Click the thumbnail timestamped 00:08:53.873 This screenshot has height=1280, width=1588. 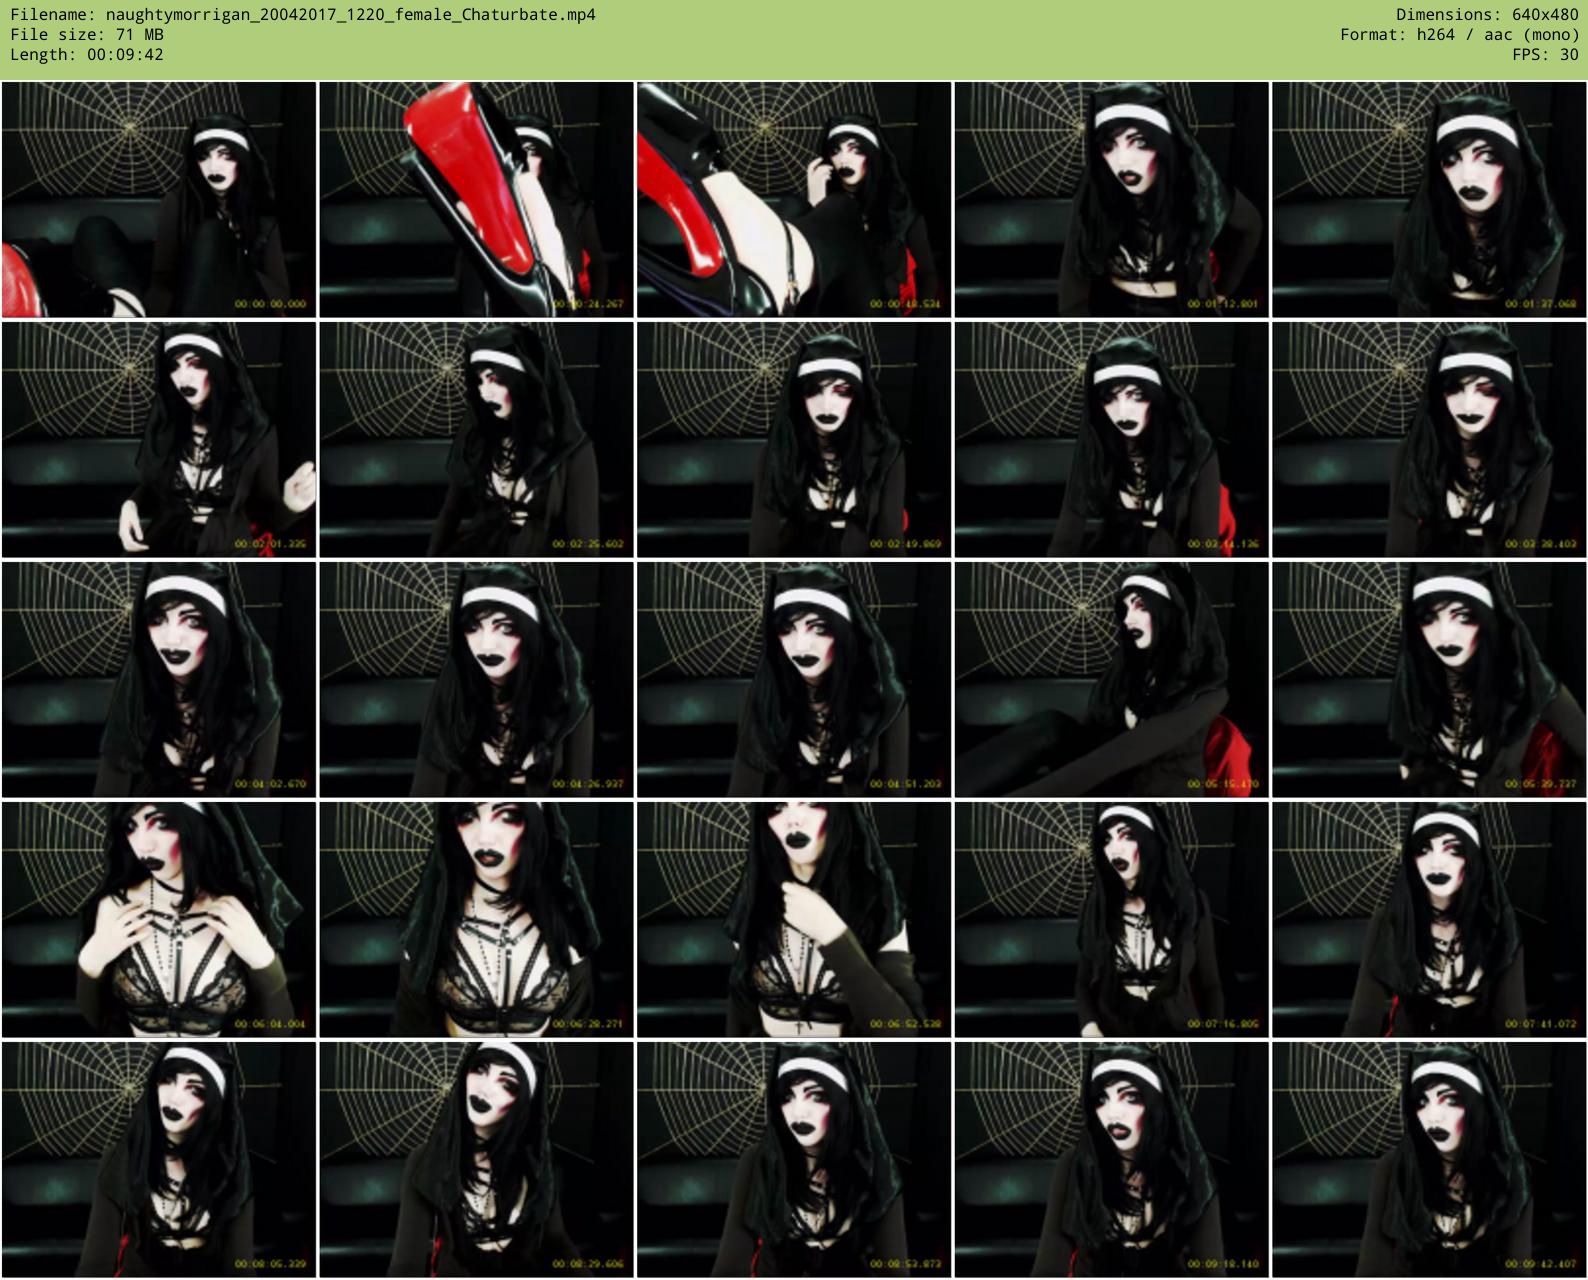[x=794, y=1159]
